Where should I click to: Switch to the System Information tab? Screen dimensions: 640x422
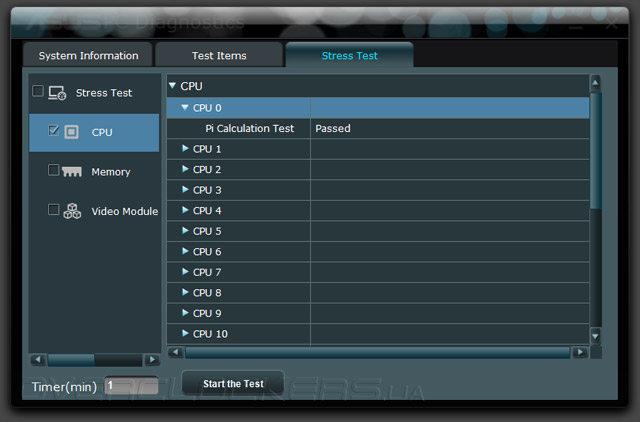coord(88,55)
